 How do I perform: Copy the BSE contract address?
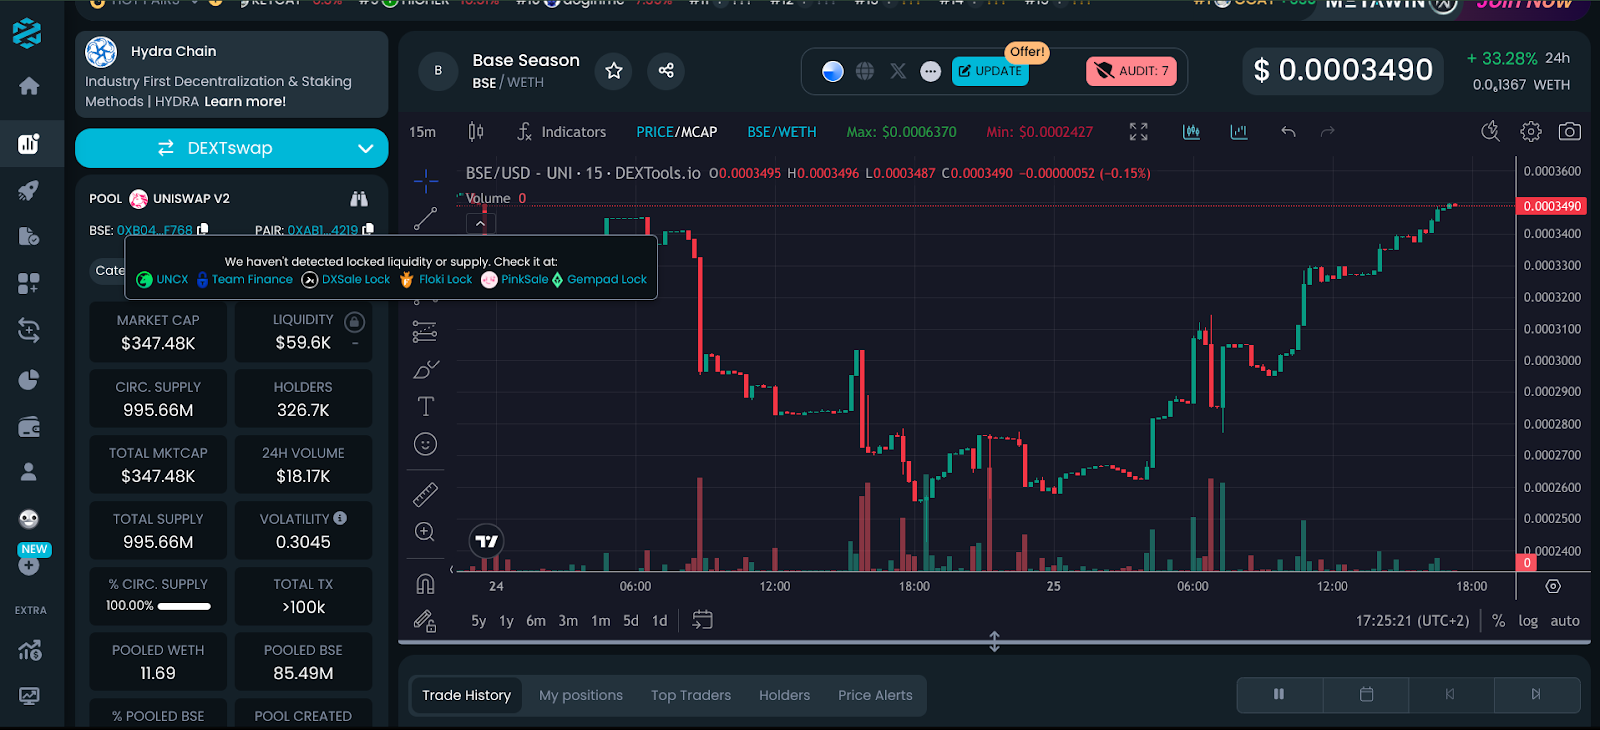203,229
